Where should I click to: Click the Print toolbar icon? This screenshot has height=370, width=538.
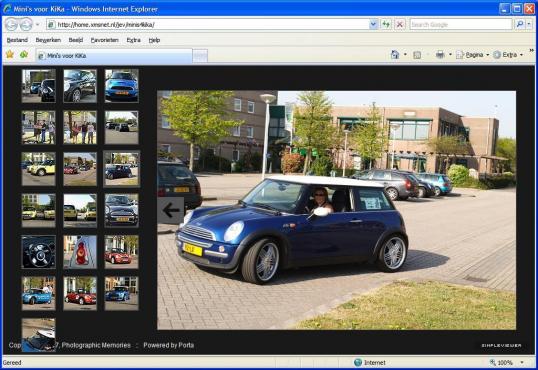(x=440, y=55)
